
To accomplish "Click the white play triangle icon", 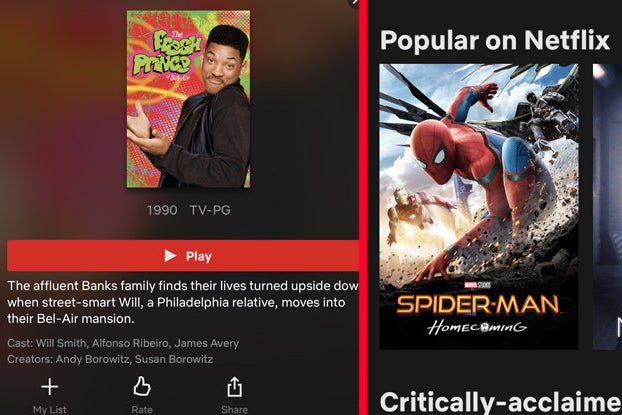I will click(170, 256).
